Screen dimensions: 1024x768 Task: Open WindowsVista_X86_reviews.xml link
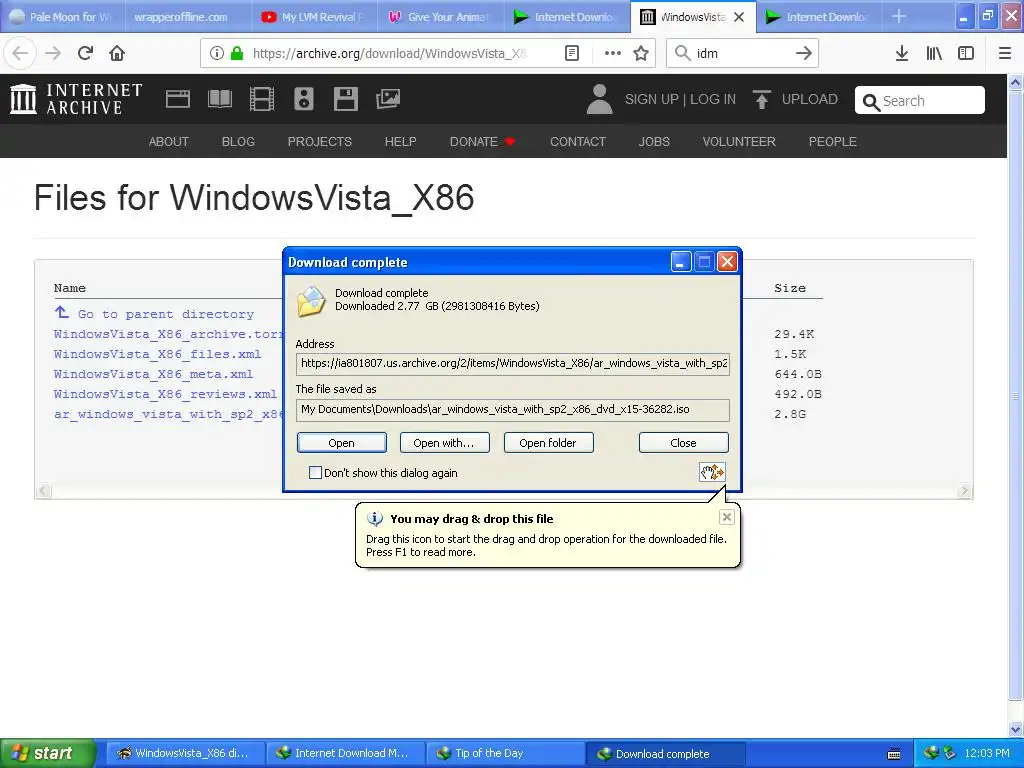click(x=165, y=394)
